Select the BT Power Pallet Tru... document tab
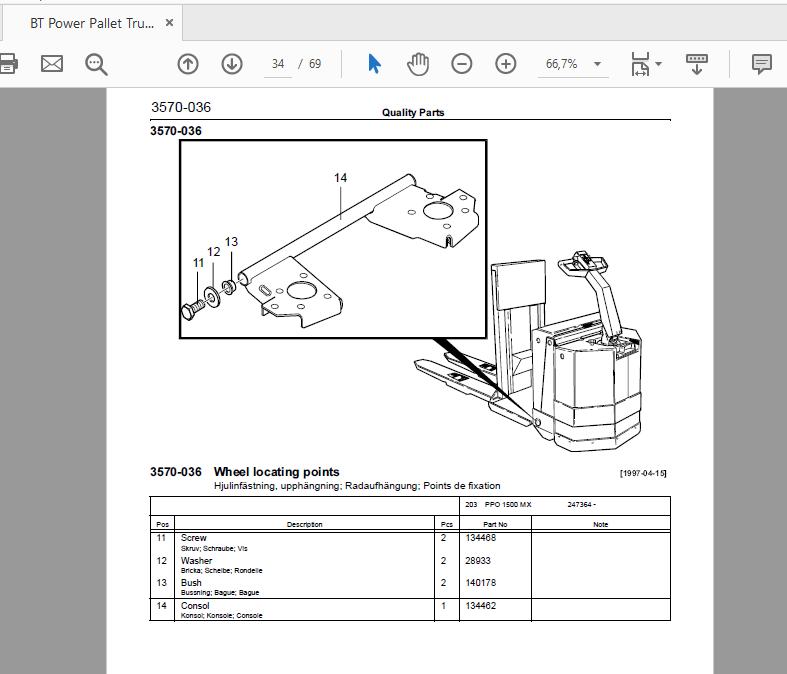The width and height of the screenshot is (787, 674). tap(92, 23)
